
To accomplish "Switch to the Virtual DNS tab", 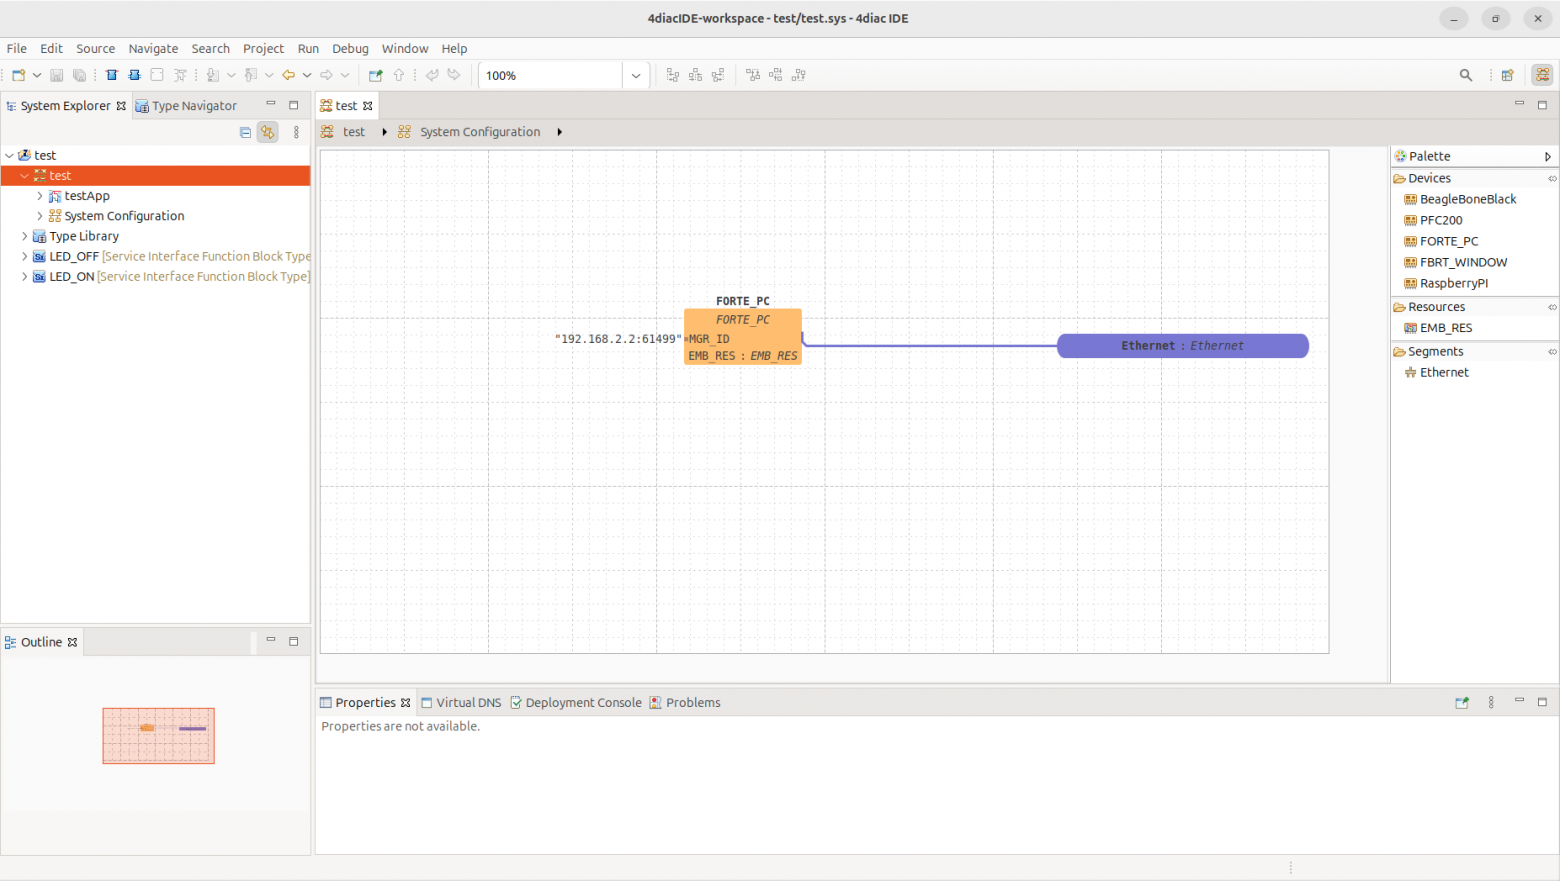I will point(461,703).
